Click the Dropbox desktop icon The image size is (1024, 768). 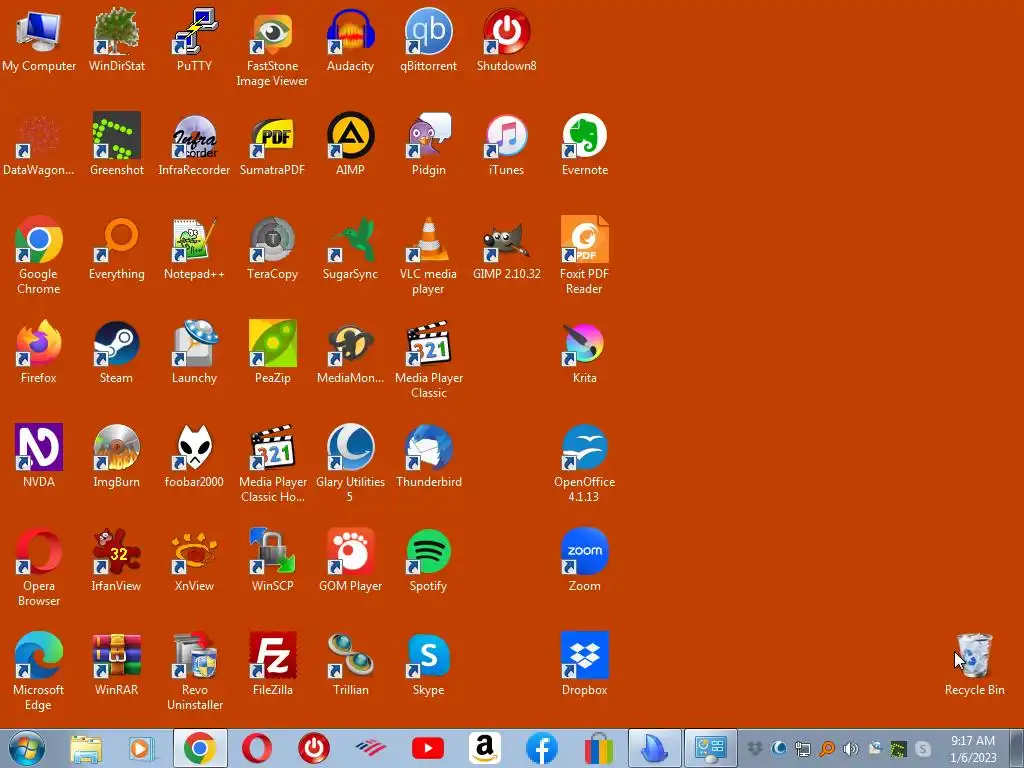584,654
